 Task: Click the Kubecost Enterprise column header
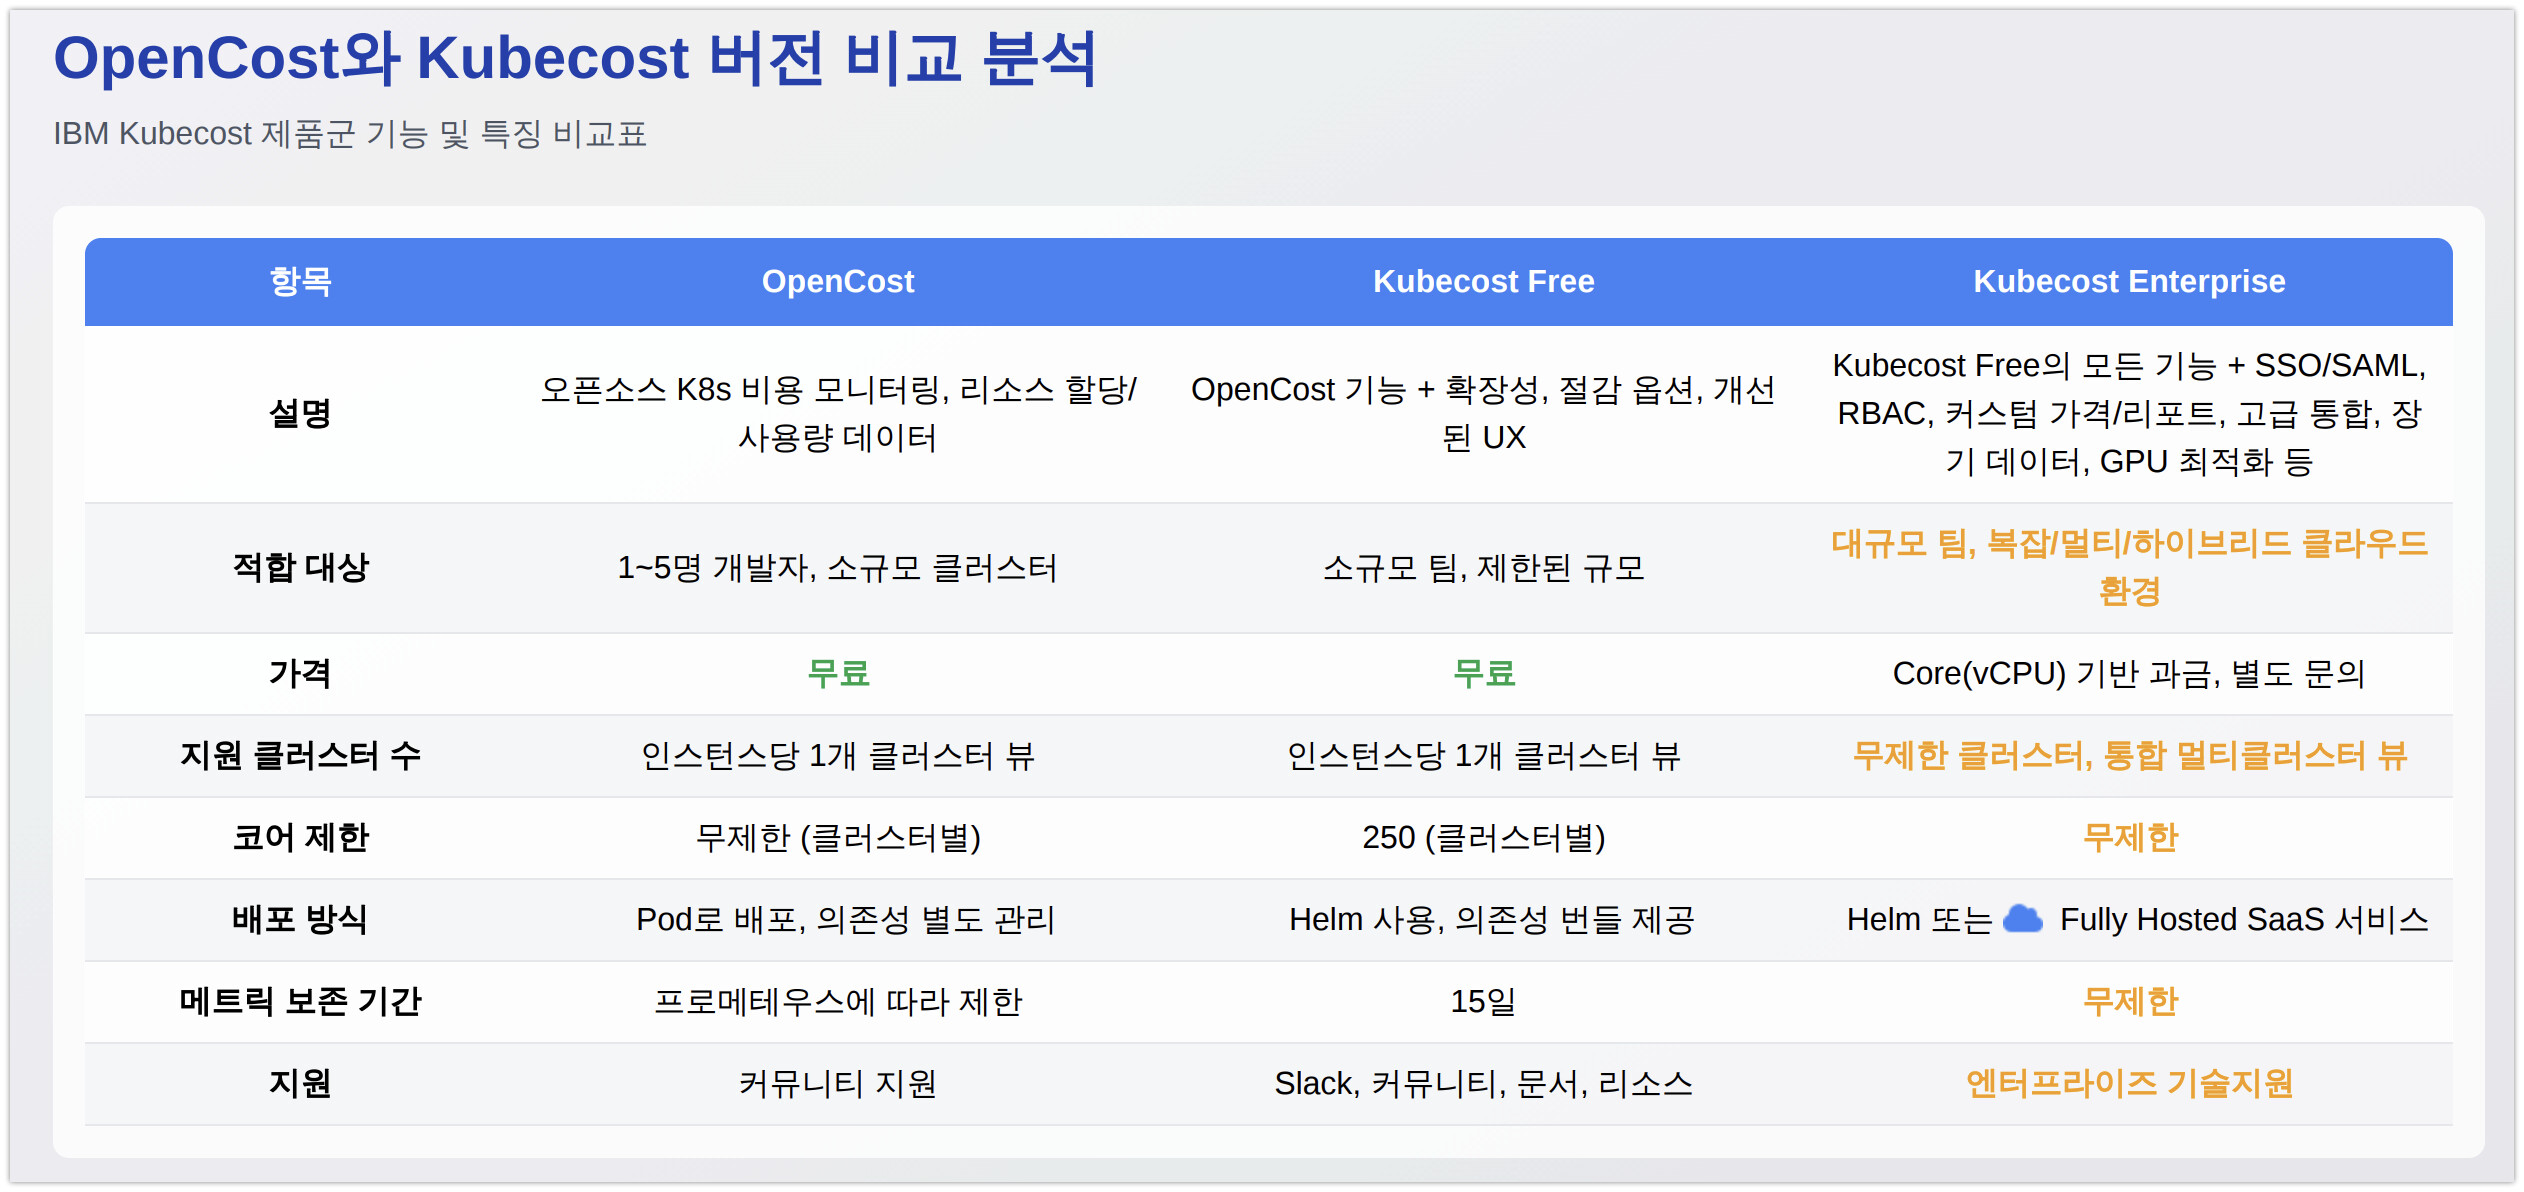click(2129, 282)
